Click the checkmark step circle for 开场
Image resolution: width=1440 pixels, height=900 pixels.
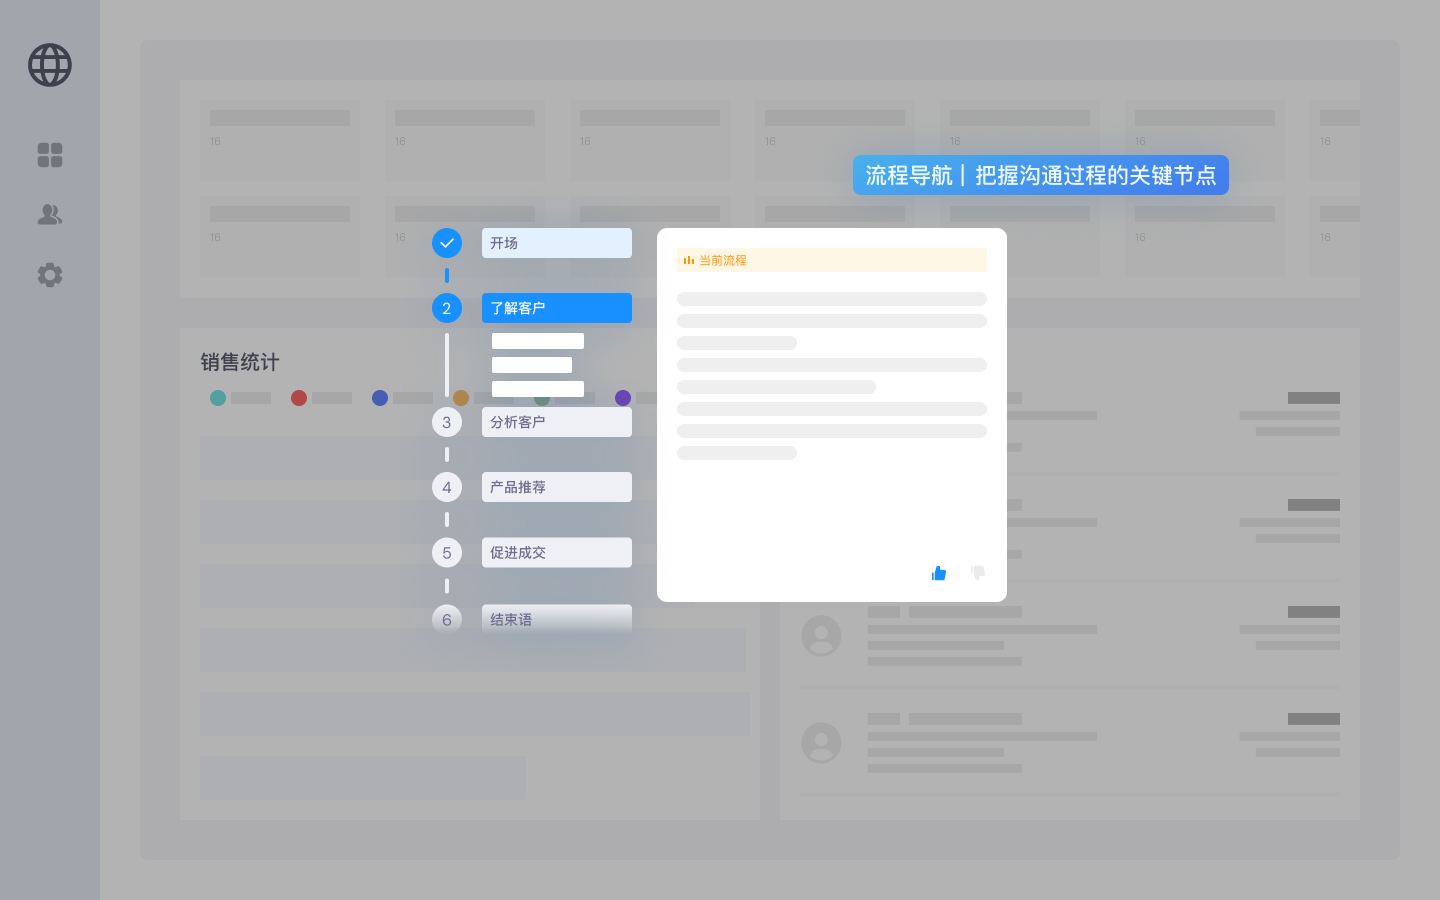(447, 243)
